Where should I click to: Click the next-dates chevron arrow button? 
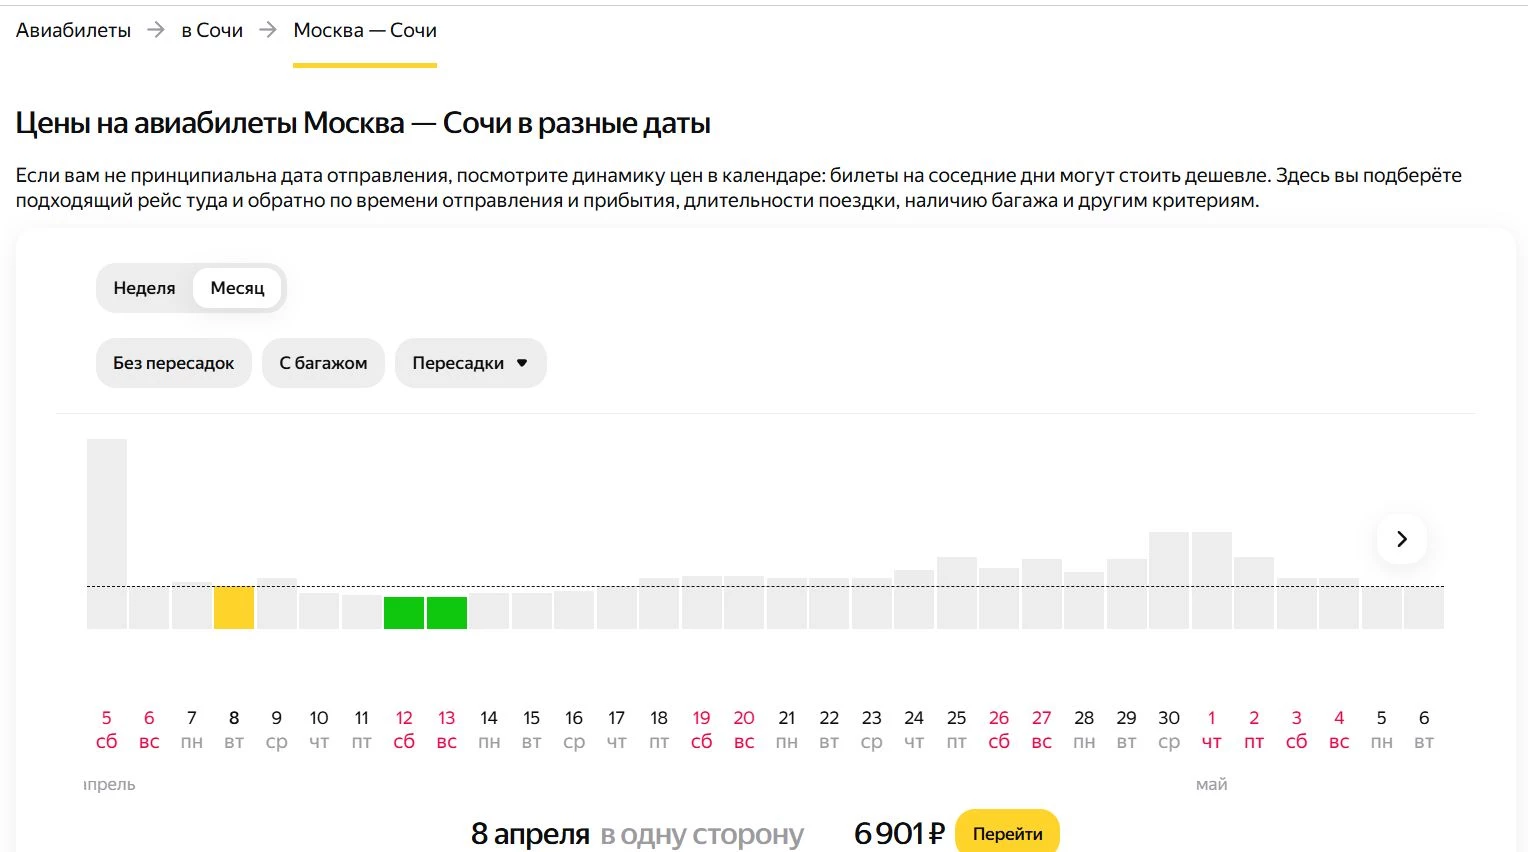(1401, 539)
